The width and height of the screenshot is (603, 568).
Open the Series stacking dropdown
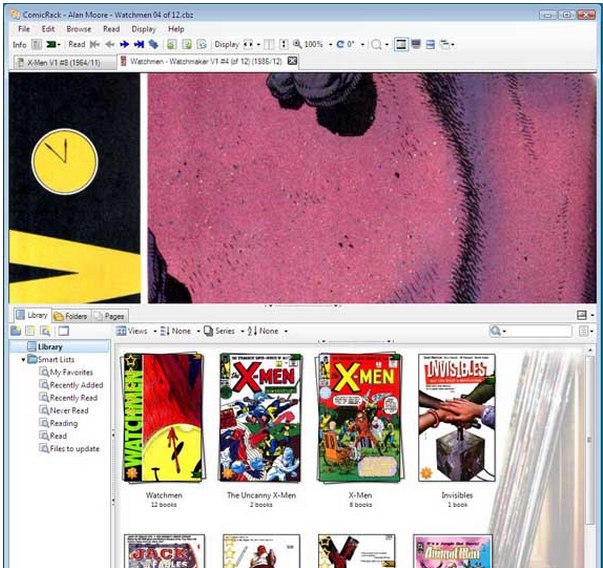pos(224,331)
